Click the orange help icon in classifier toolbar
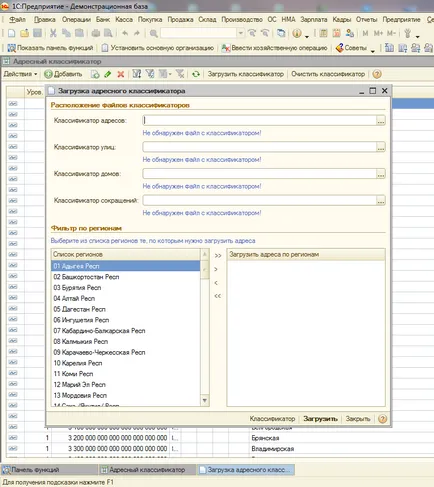This screenshot has height=487, width=434. pyautogui.click(x=377, y=74)
